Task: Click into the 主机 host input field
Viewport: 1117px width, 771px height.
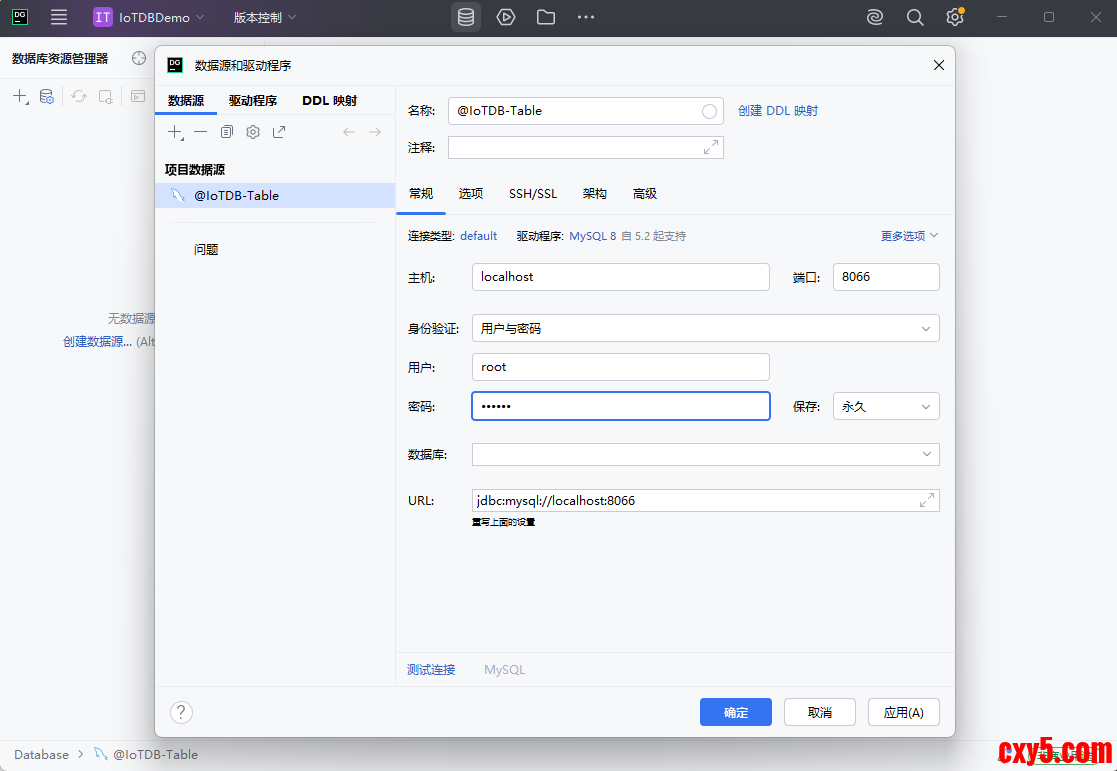Action: click(620, 277)
